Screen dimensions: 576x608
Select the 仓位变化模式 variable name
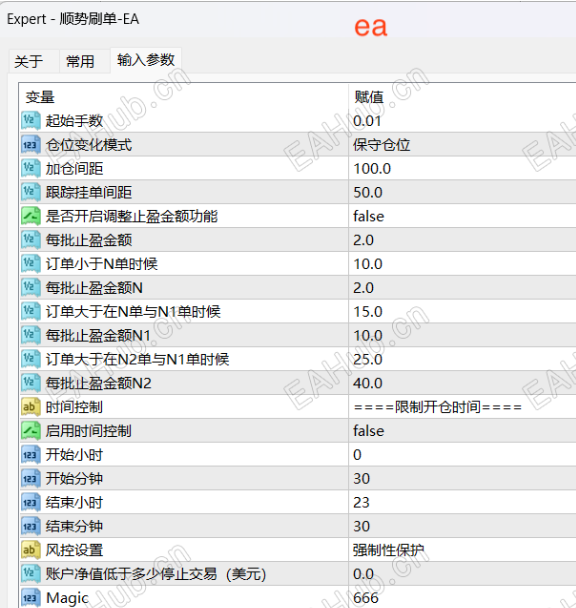(x=89, y=145)
